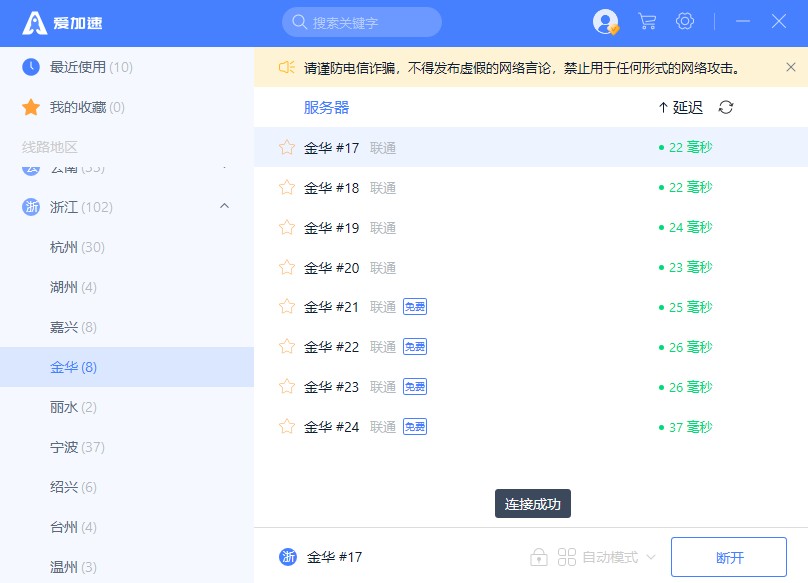Click the speaker announcement icon

[286, 68]
